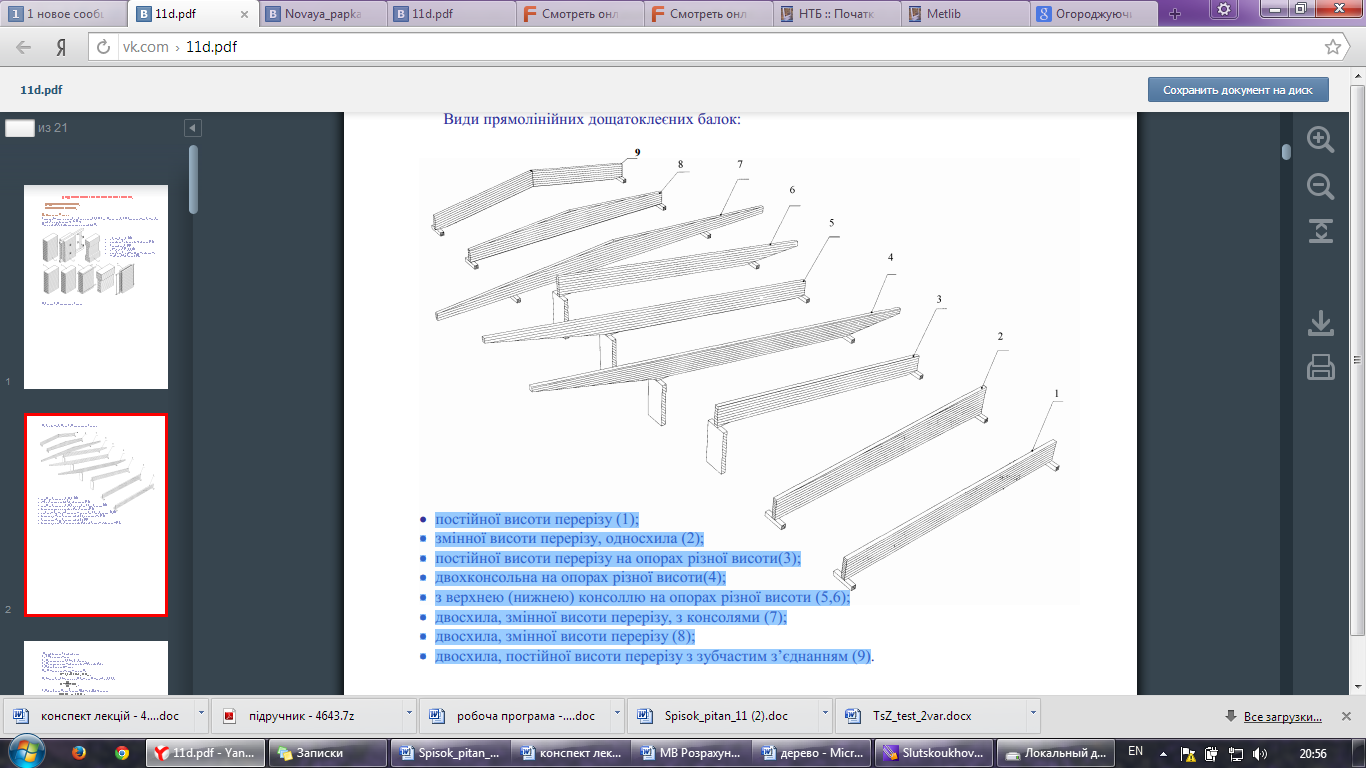Click the zoom in magnifier icon

point(1320,140)
